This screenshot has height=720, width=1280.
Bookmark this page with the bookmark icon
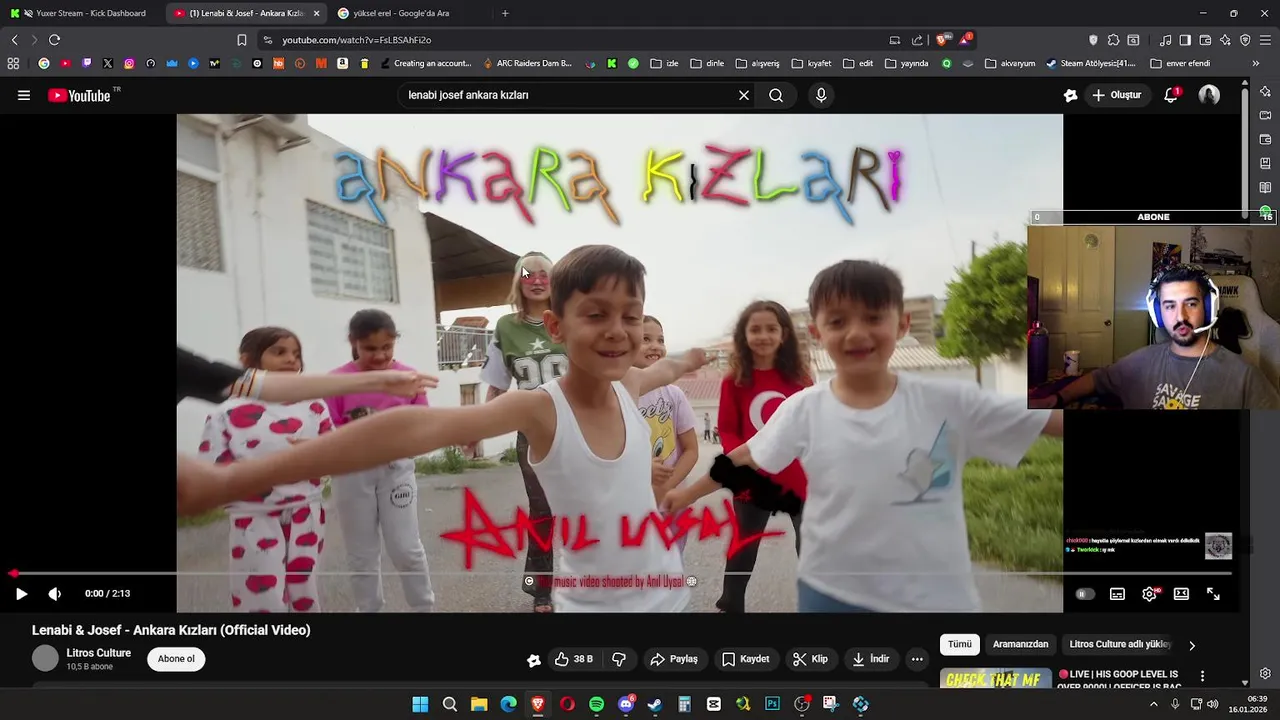(x=242, y=40)
